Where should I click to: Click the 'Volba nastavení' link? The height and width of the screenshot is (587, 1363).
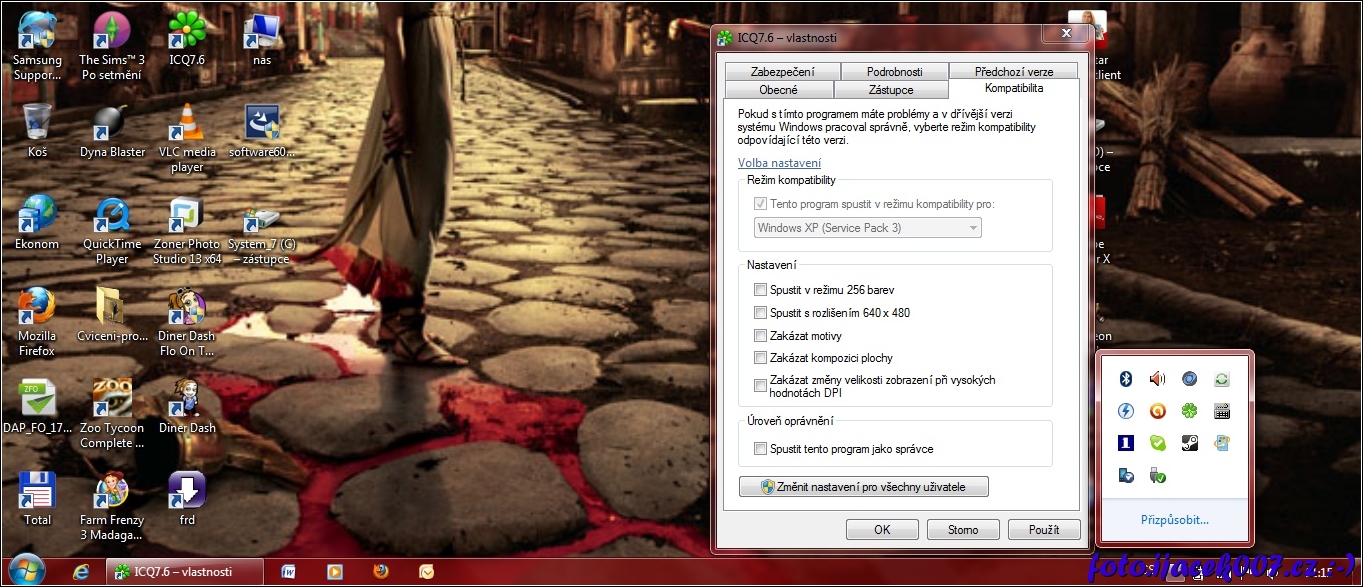pyautogui.click(x=779, y=163)
